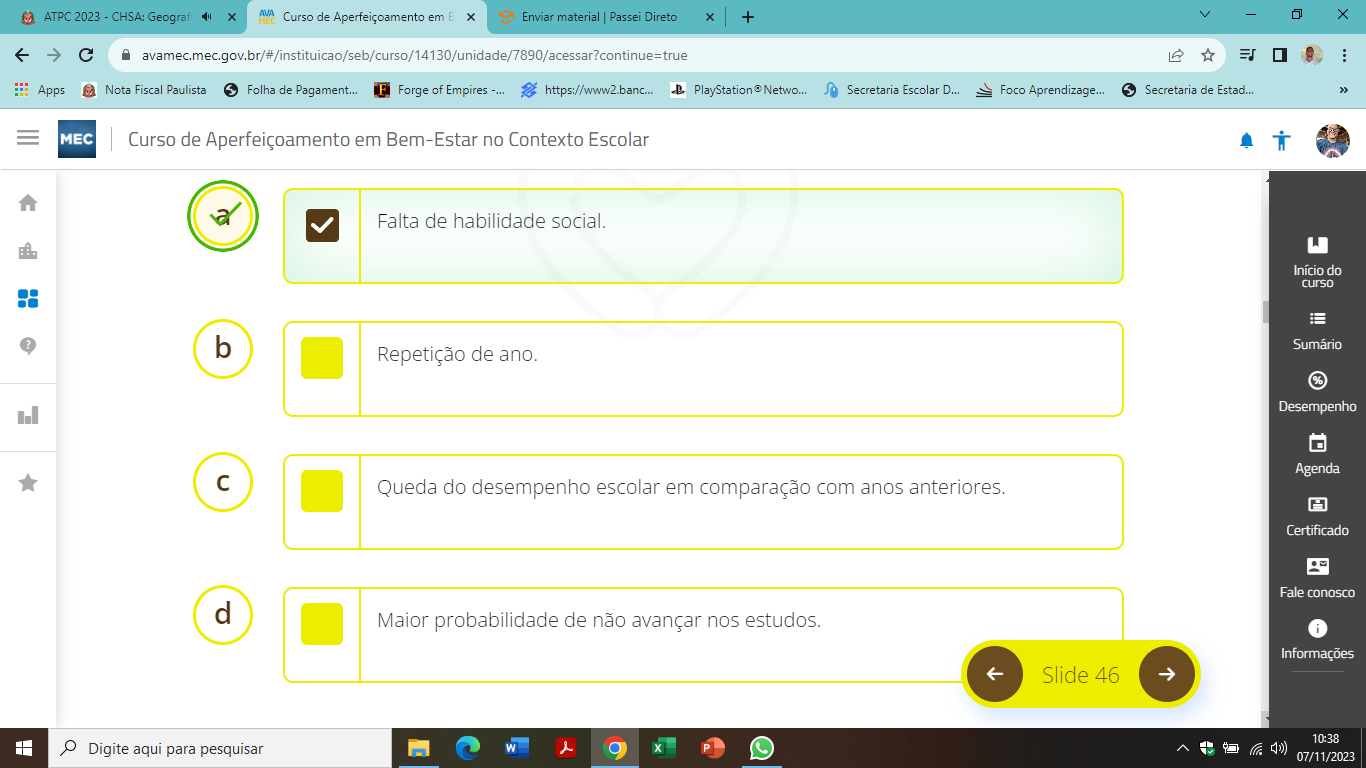Open Certificado in the right panel
This screenshot has height=768, width=1366.
[x=1317, y=515]
